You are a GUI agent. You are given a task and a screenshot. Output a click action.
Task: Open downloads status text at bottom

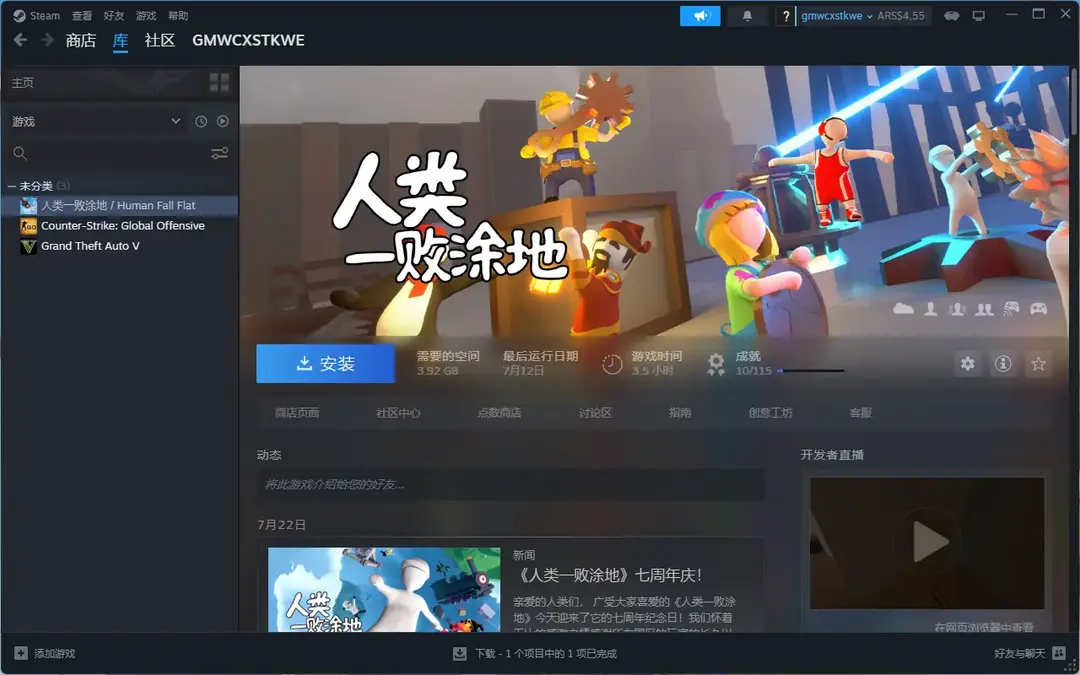coord(546,654)
